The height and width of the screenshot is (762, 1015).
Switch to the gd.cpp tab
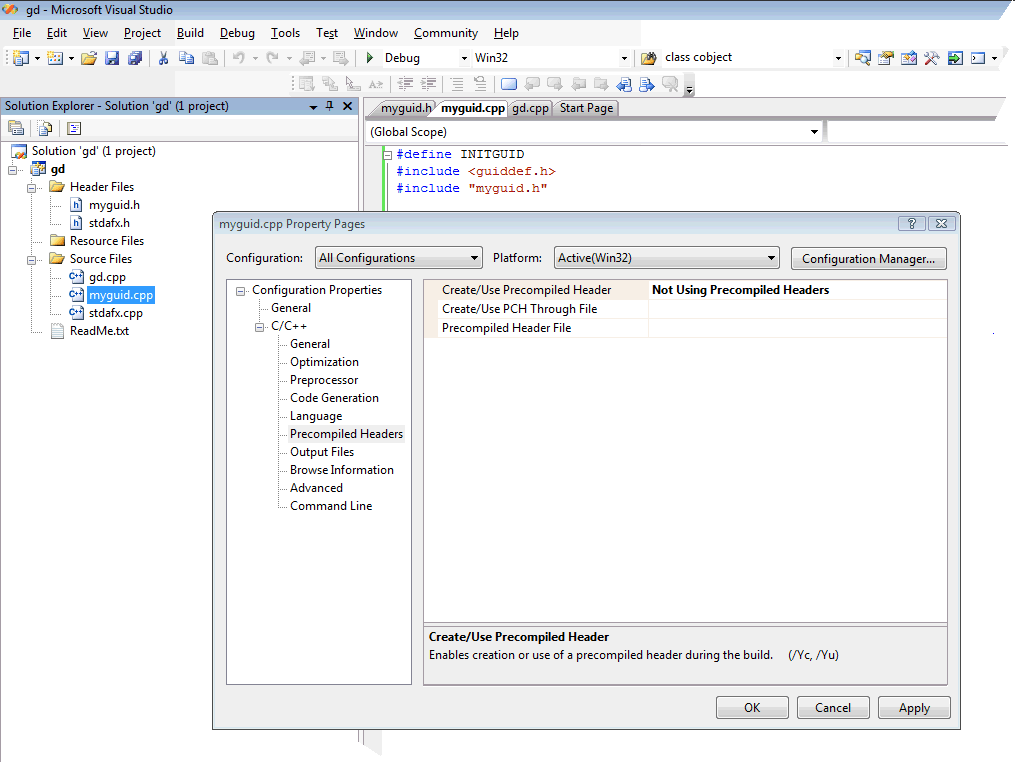pos(530,108)
